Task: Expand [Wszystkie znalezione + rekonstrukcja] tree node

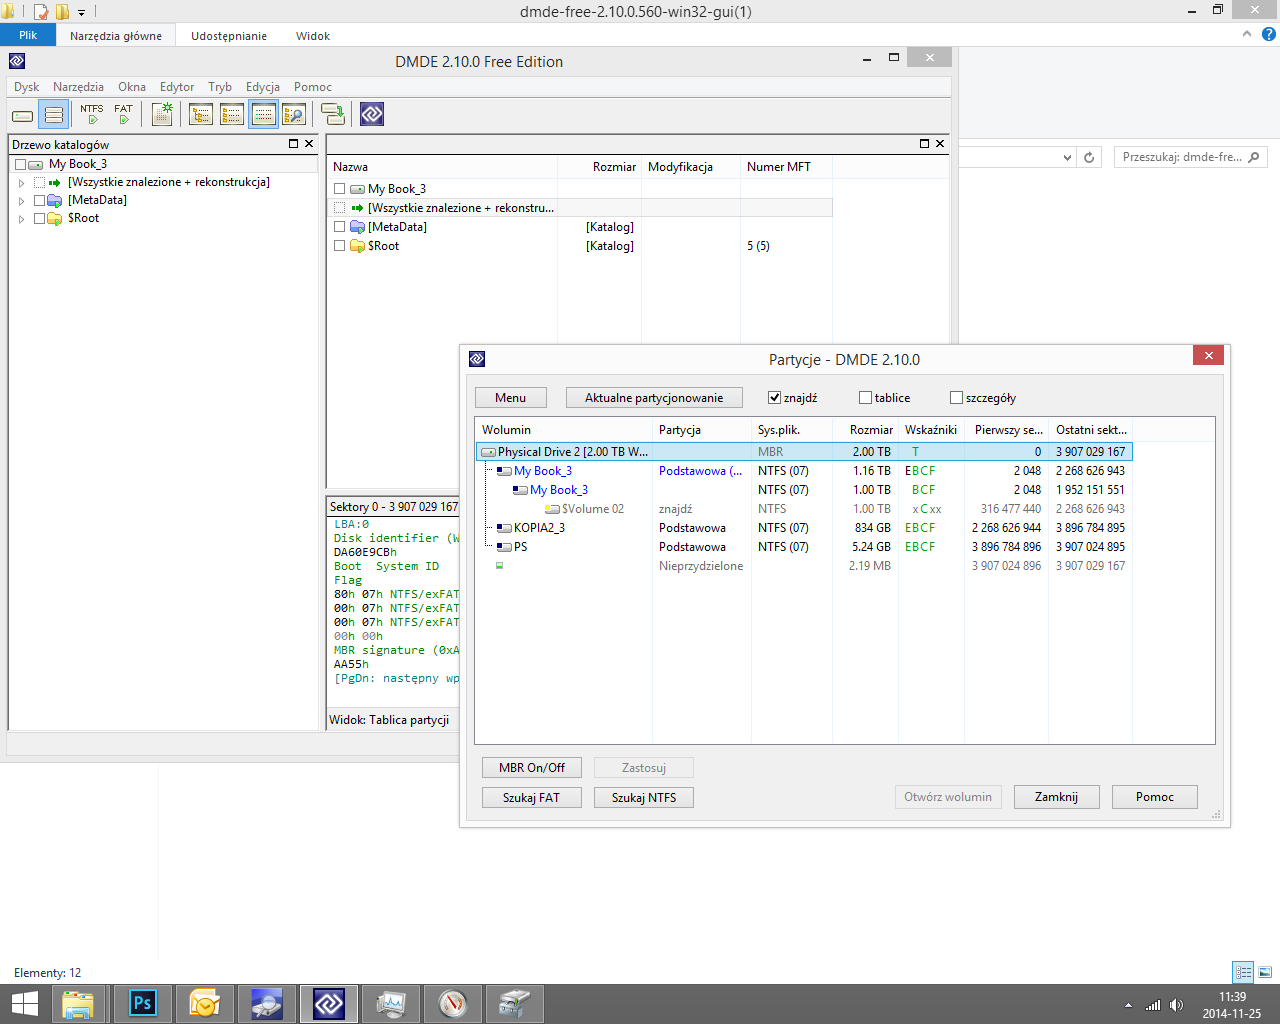Action: (21, 183)
